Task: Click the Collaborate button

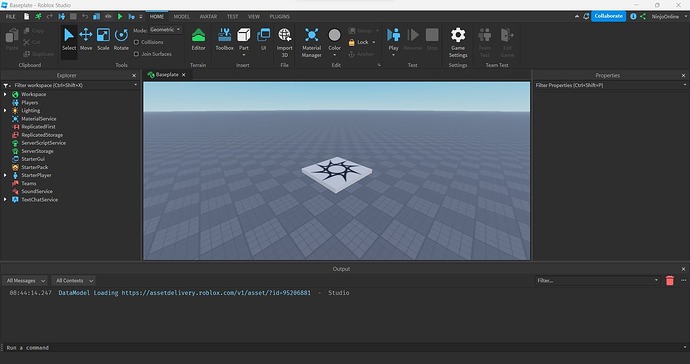Action: [x=608, y=16]
